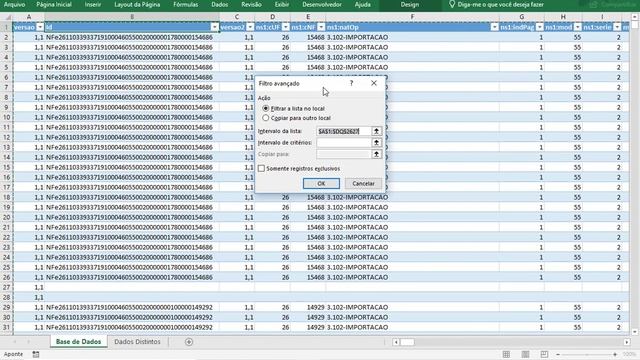Open the Exibir ribbon tab
640x360 pixels.
click(282, 4)
